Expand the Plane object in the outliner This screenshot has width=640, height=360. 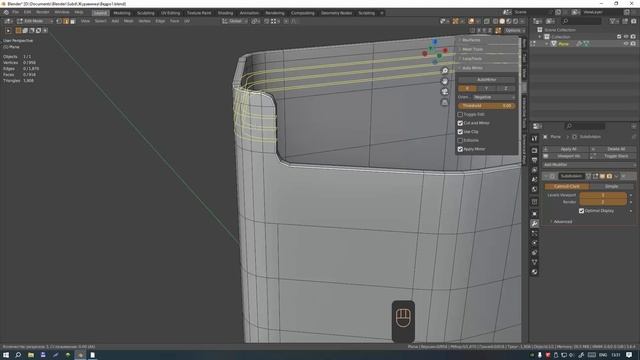pos(547,44)
